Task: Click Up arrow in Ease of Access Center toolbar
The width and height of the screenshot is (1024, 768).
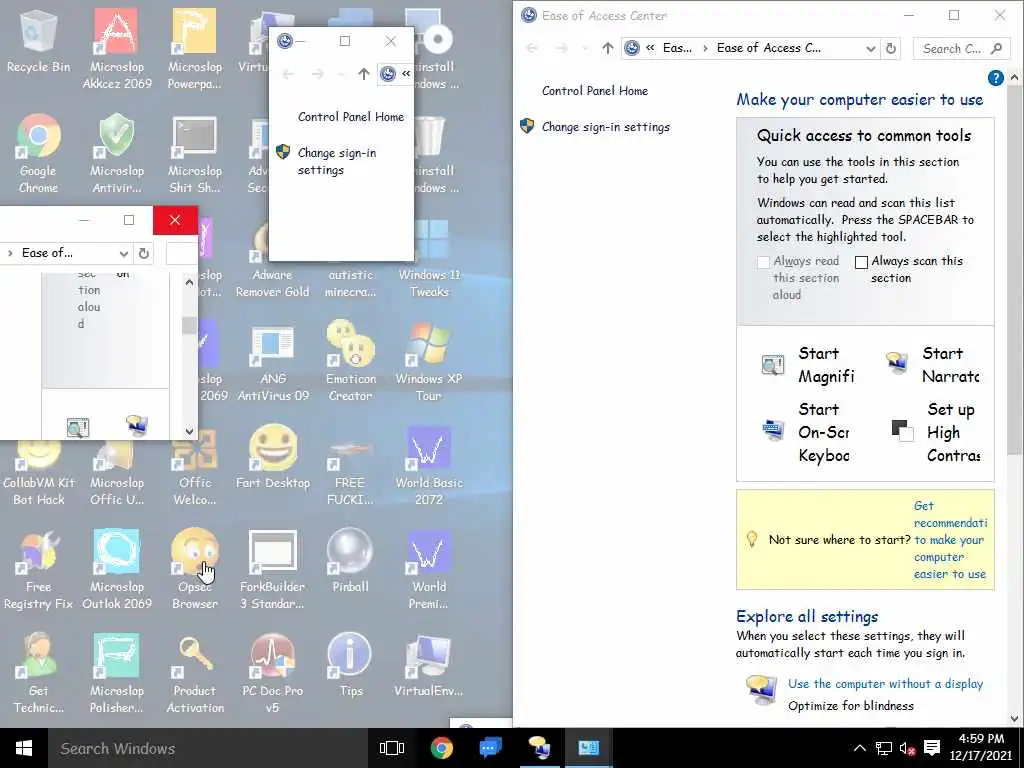Action: [x=607, y=48]
